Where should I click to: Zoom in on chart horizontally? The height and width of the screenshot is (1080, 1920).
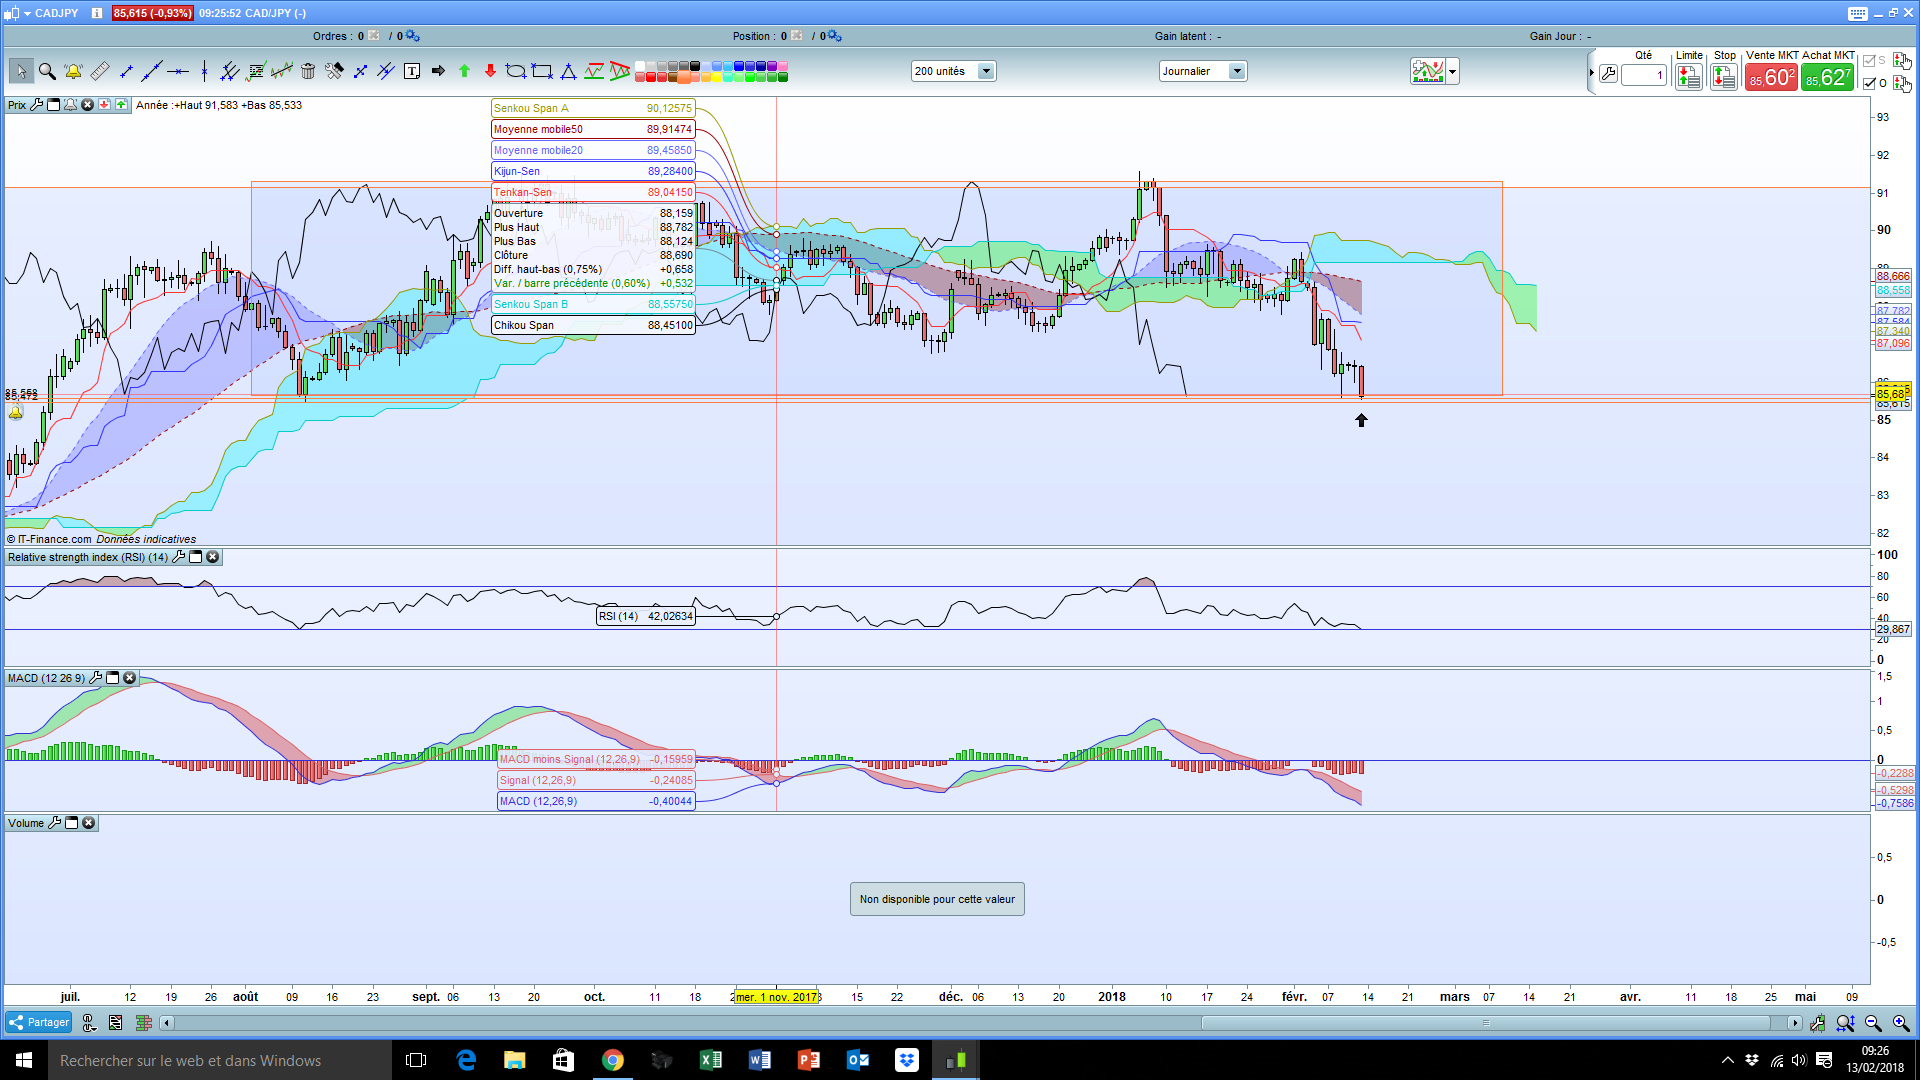click(x=1901, y=1022)
